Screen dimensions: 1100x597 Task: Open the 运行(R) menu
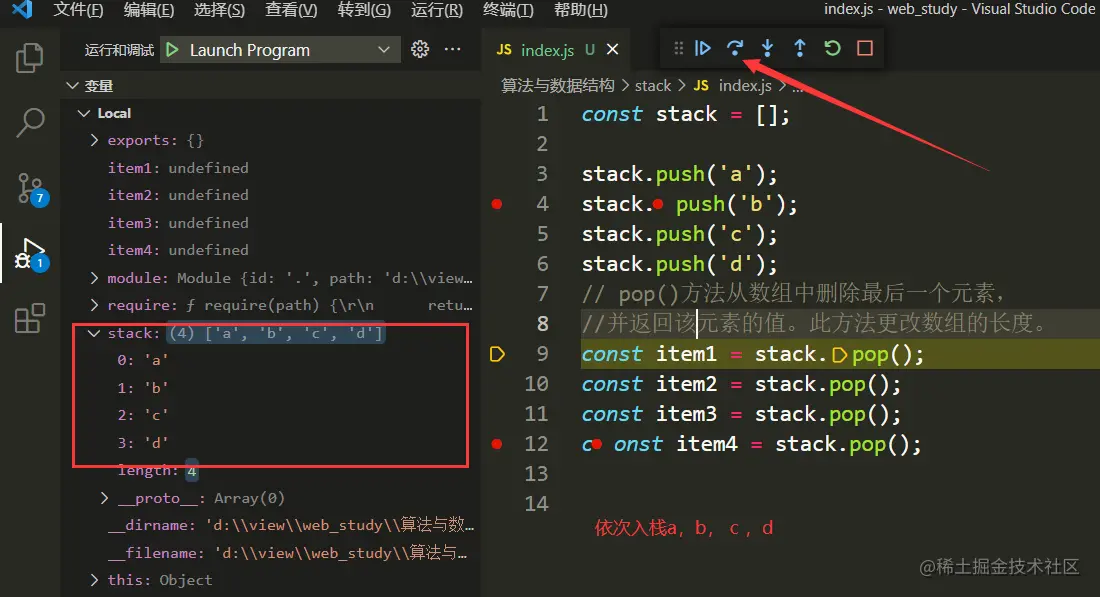436,10
